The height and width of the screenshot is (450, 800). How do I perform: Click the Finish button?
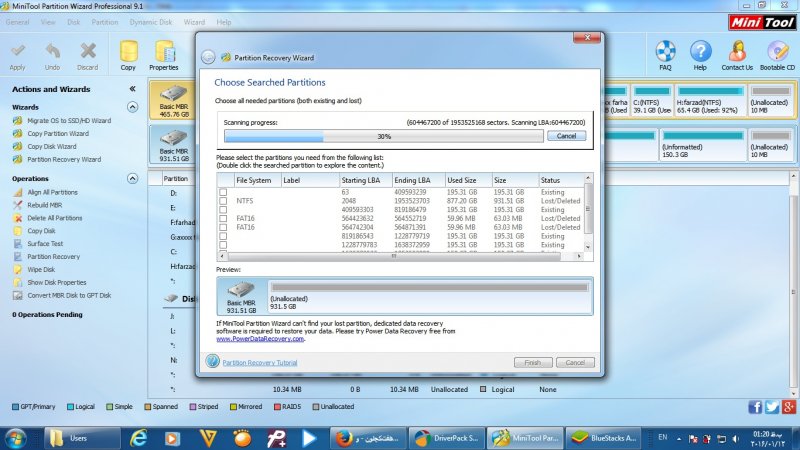point(533,363)
